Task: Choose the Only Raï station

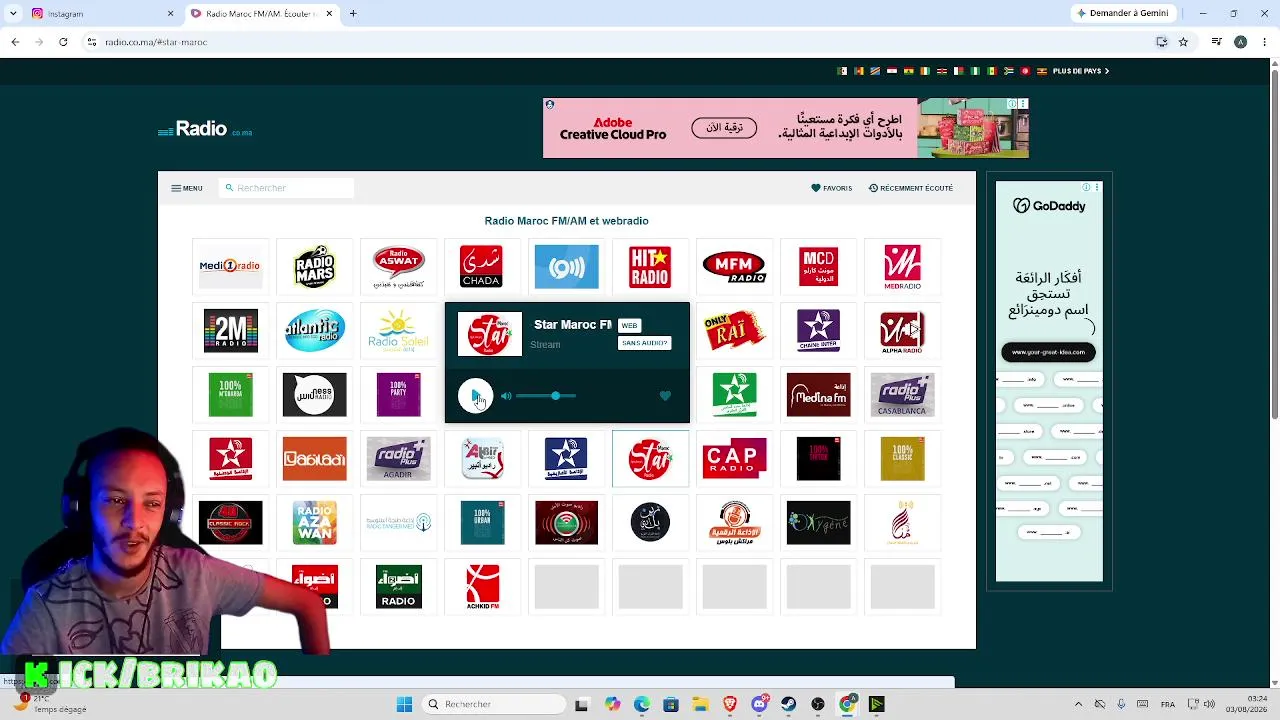Action: [734, 330]
